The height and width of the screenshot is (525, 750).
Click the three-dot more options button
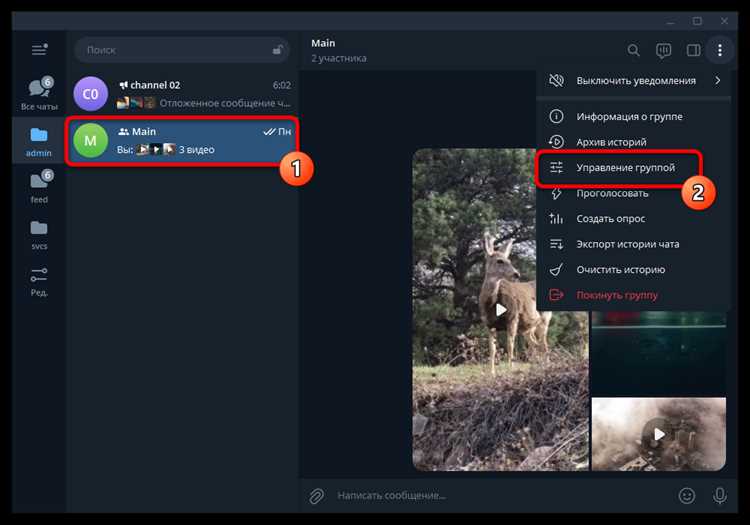pos(720,50)
